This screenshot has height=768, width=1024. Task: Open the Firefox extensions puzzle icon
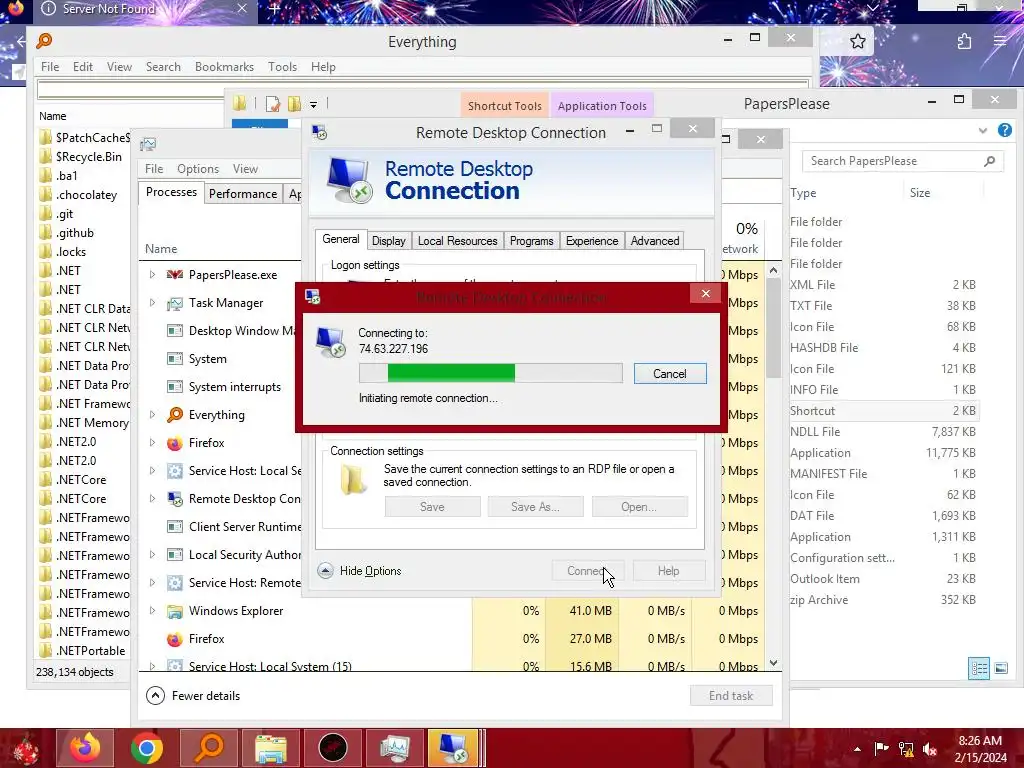pyautogui.click(x=964, y=42)
